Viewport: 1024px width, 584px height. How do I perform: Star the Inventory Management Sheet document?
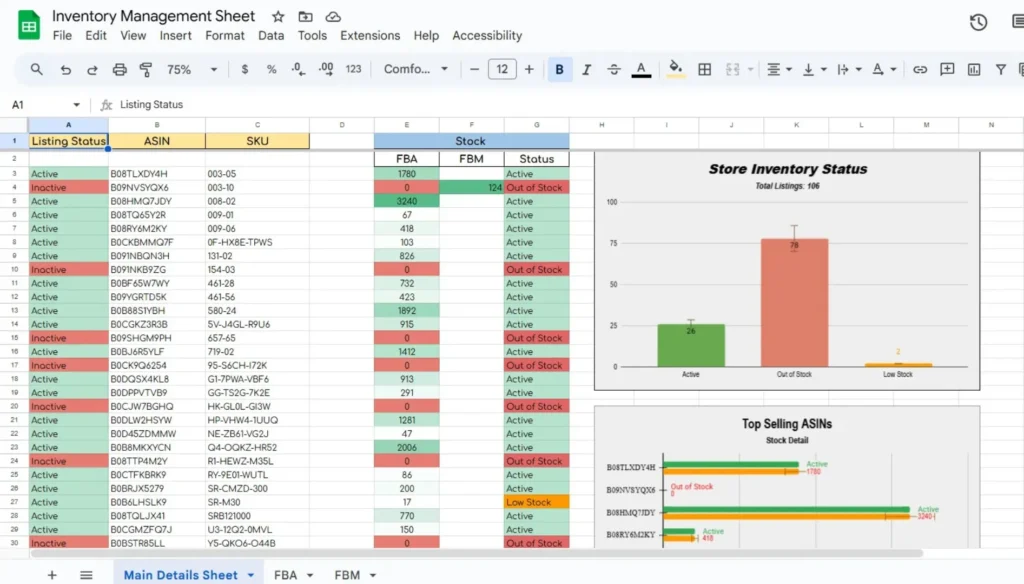tap(278, 17)
